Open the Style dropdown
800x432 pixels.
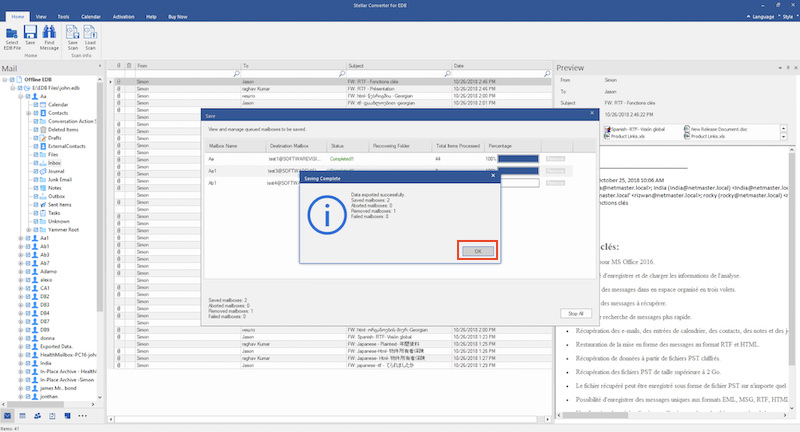coord(789,17)
